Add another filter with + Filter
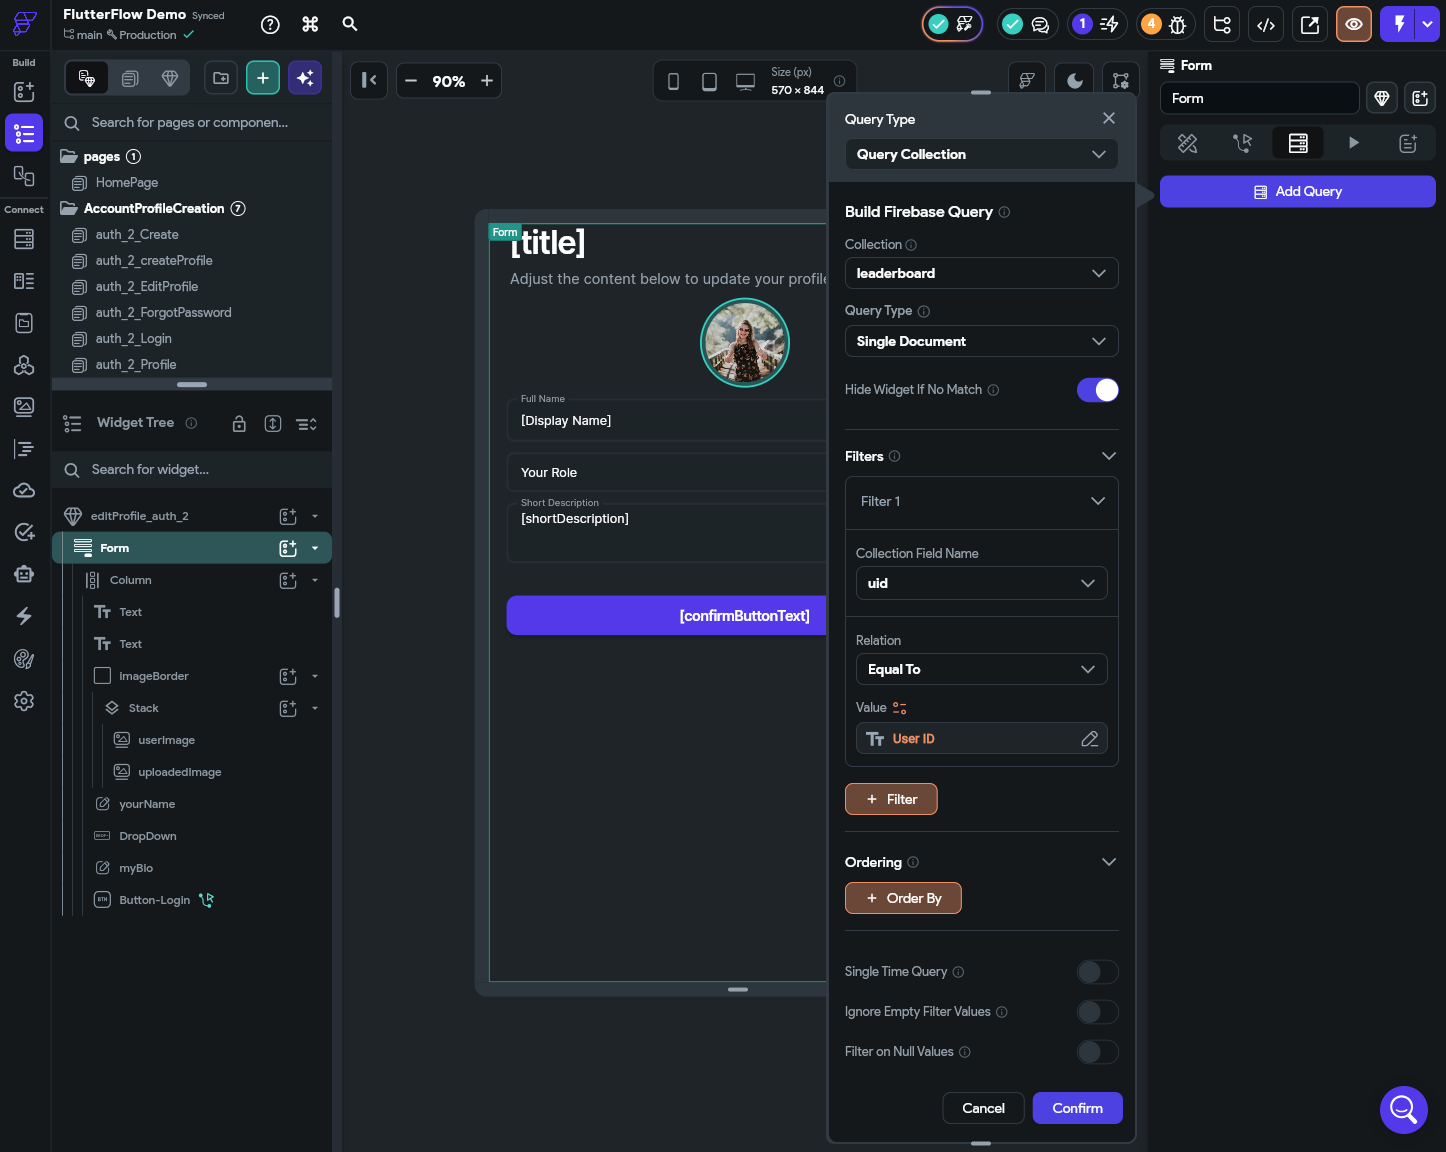 pyautogui.click(x=891, y=799)
